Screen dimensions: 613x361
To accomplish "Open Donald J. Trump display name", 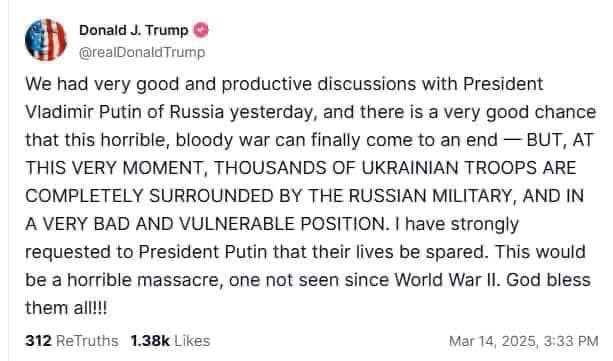I will click(x=134, y=30).
